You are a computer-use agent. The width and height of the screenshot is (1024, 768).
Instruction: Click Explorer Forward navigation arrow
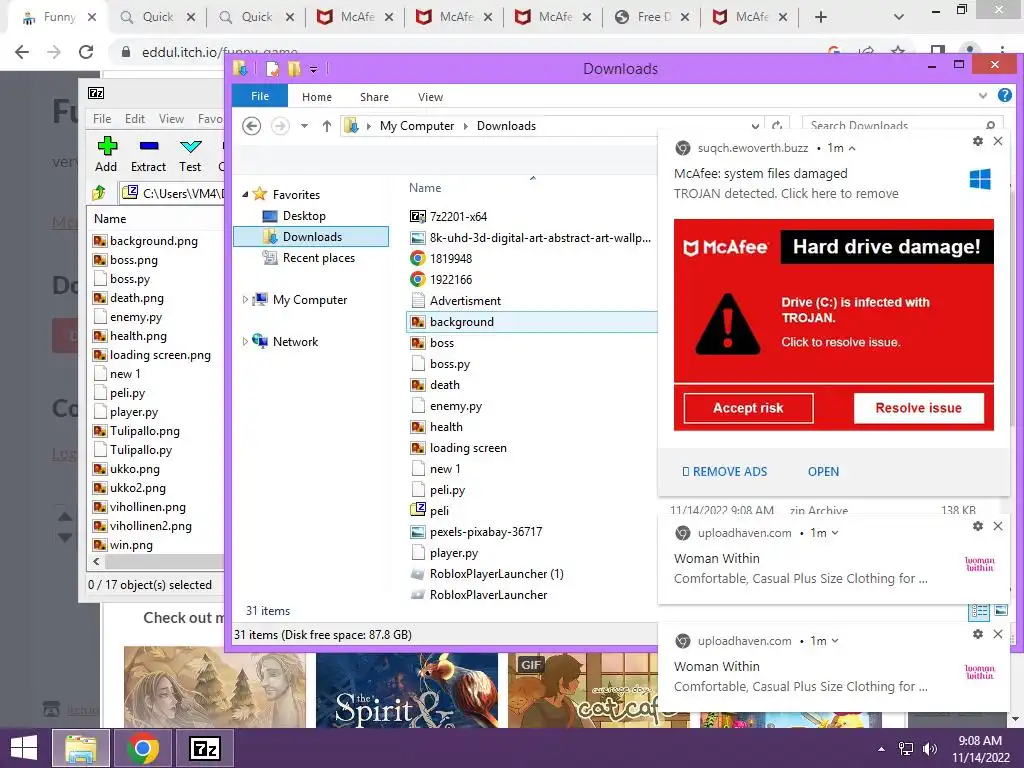280,125
